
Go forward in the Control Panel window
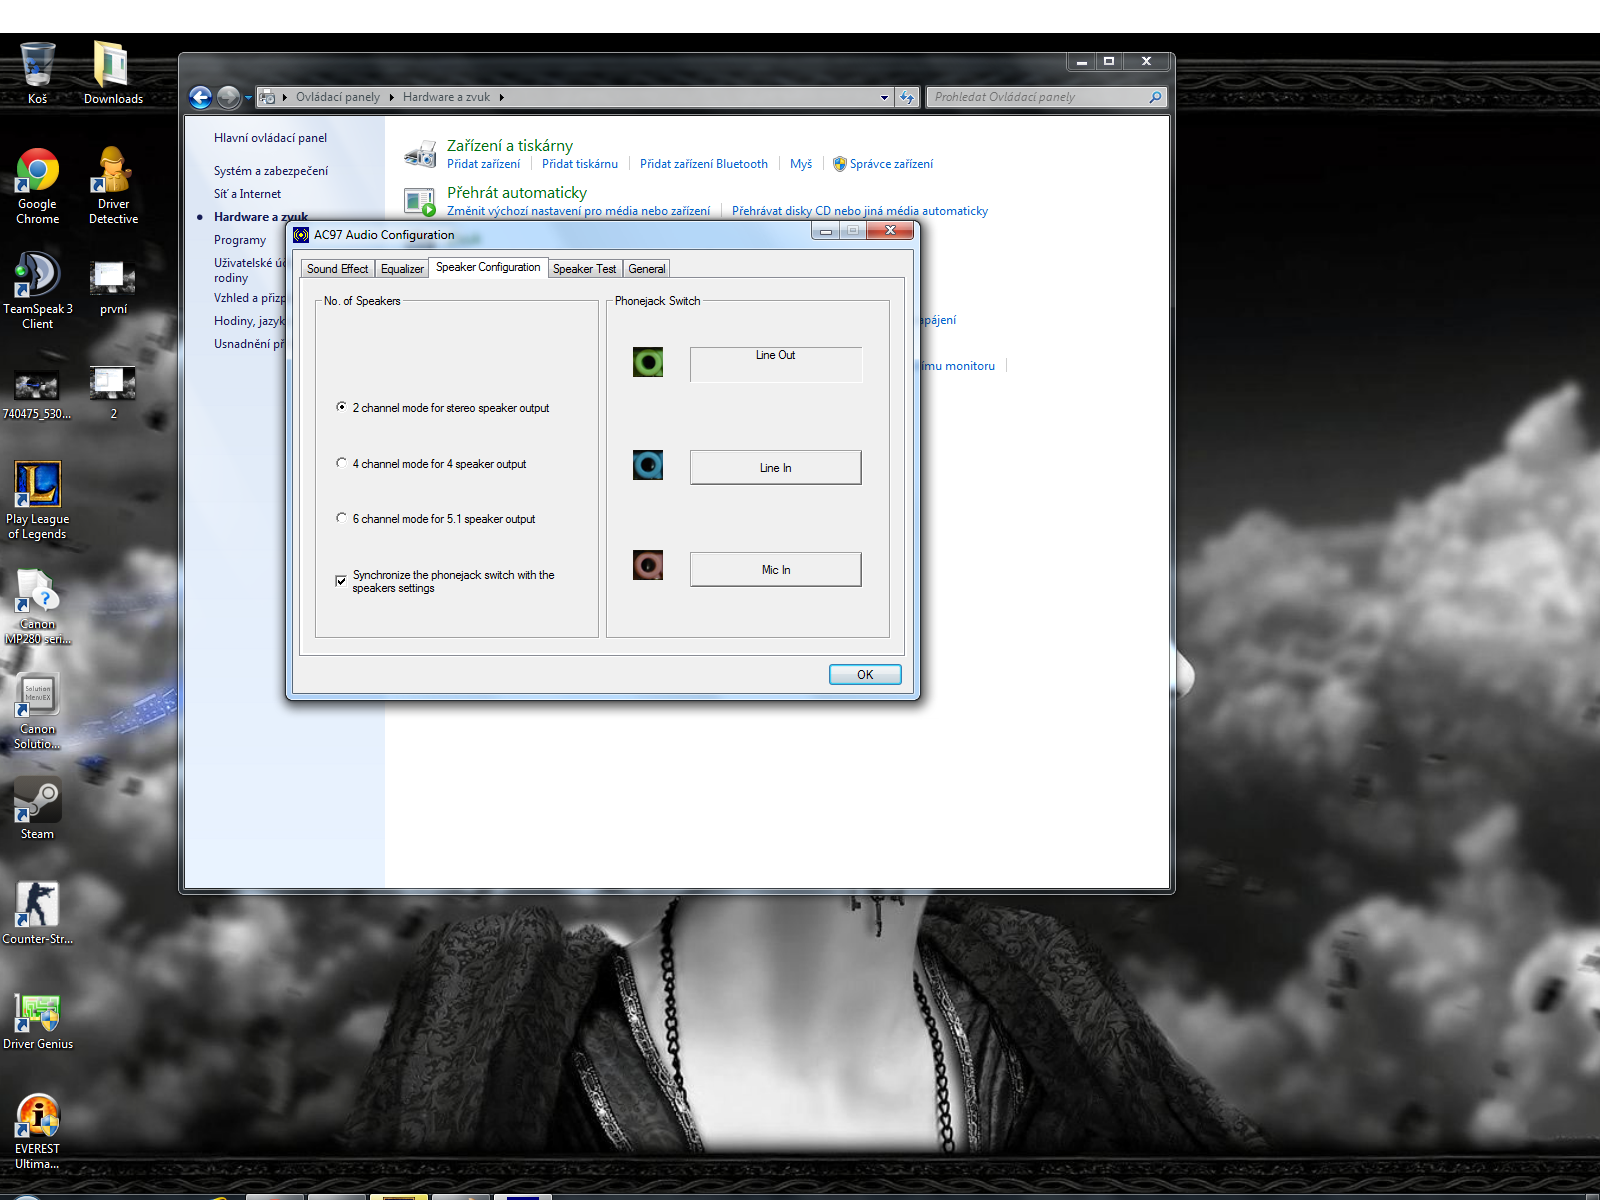tap(229, 97)
